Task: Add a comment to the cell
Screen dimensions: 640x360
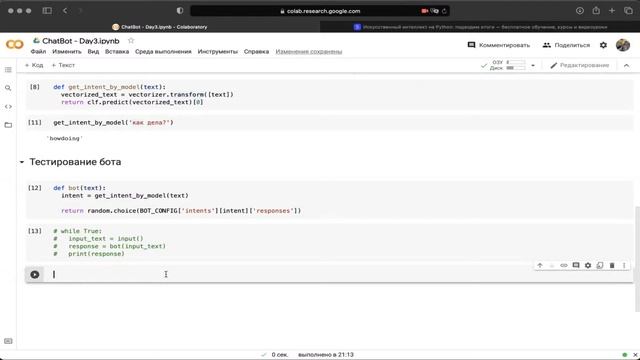Action: point(576,265)
